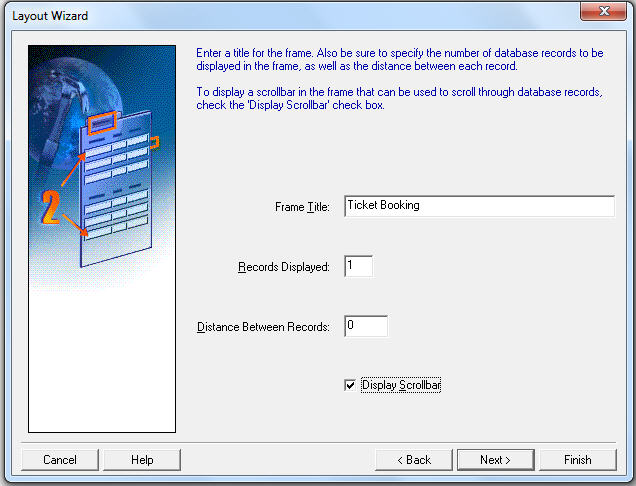This screenshot has height=486, width=636.
Task: Click the Frame Title label
Action: (302, 207)
